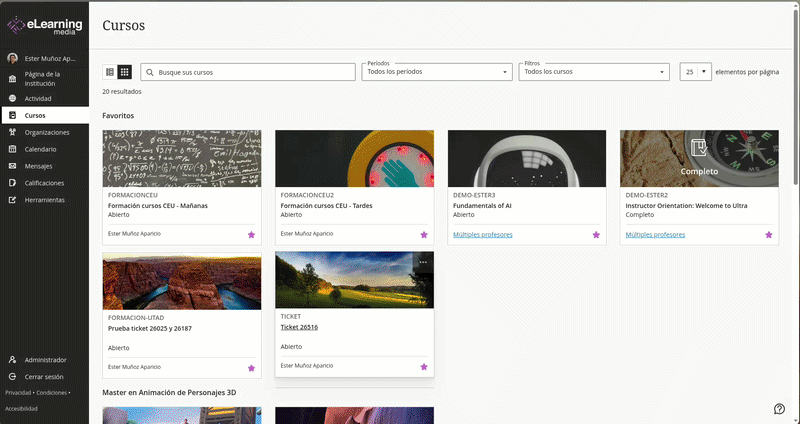Viewport: 800px width, 424px height.
Task: Open Accesibilidad footer link
Action: (21, 409)
